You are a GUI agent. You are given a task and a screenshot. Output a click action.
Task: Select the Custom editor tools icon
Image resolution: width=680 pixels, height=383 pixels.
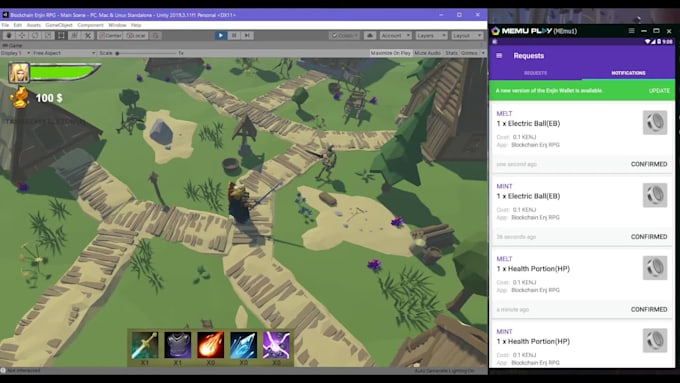[88, 36]
